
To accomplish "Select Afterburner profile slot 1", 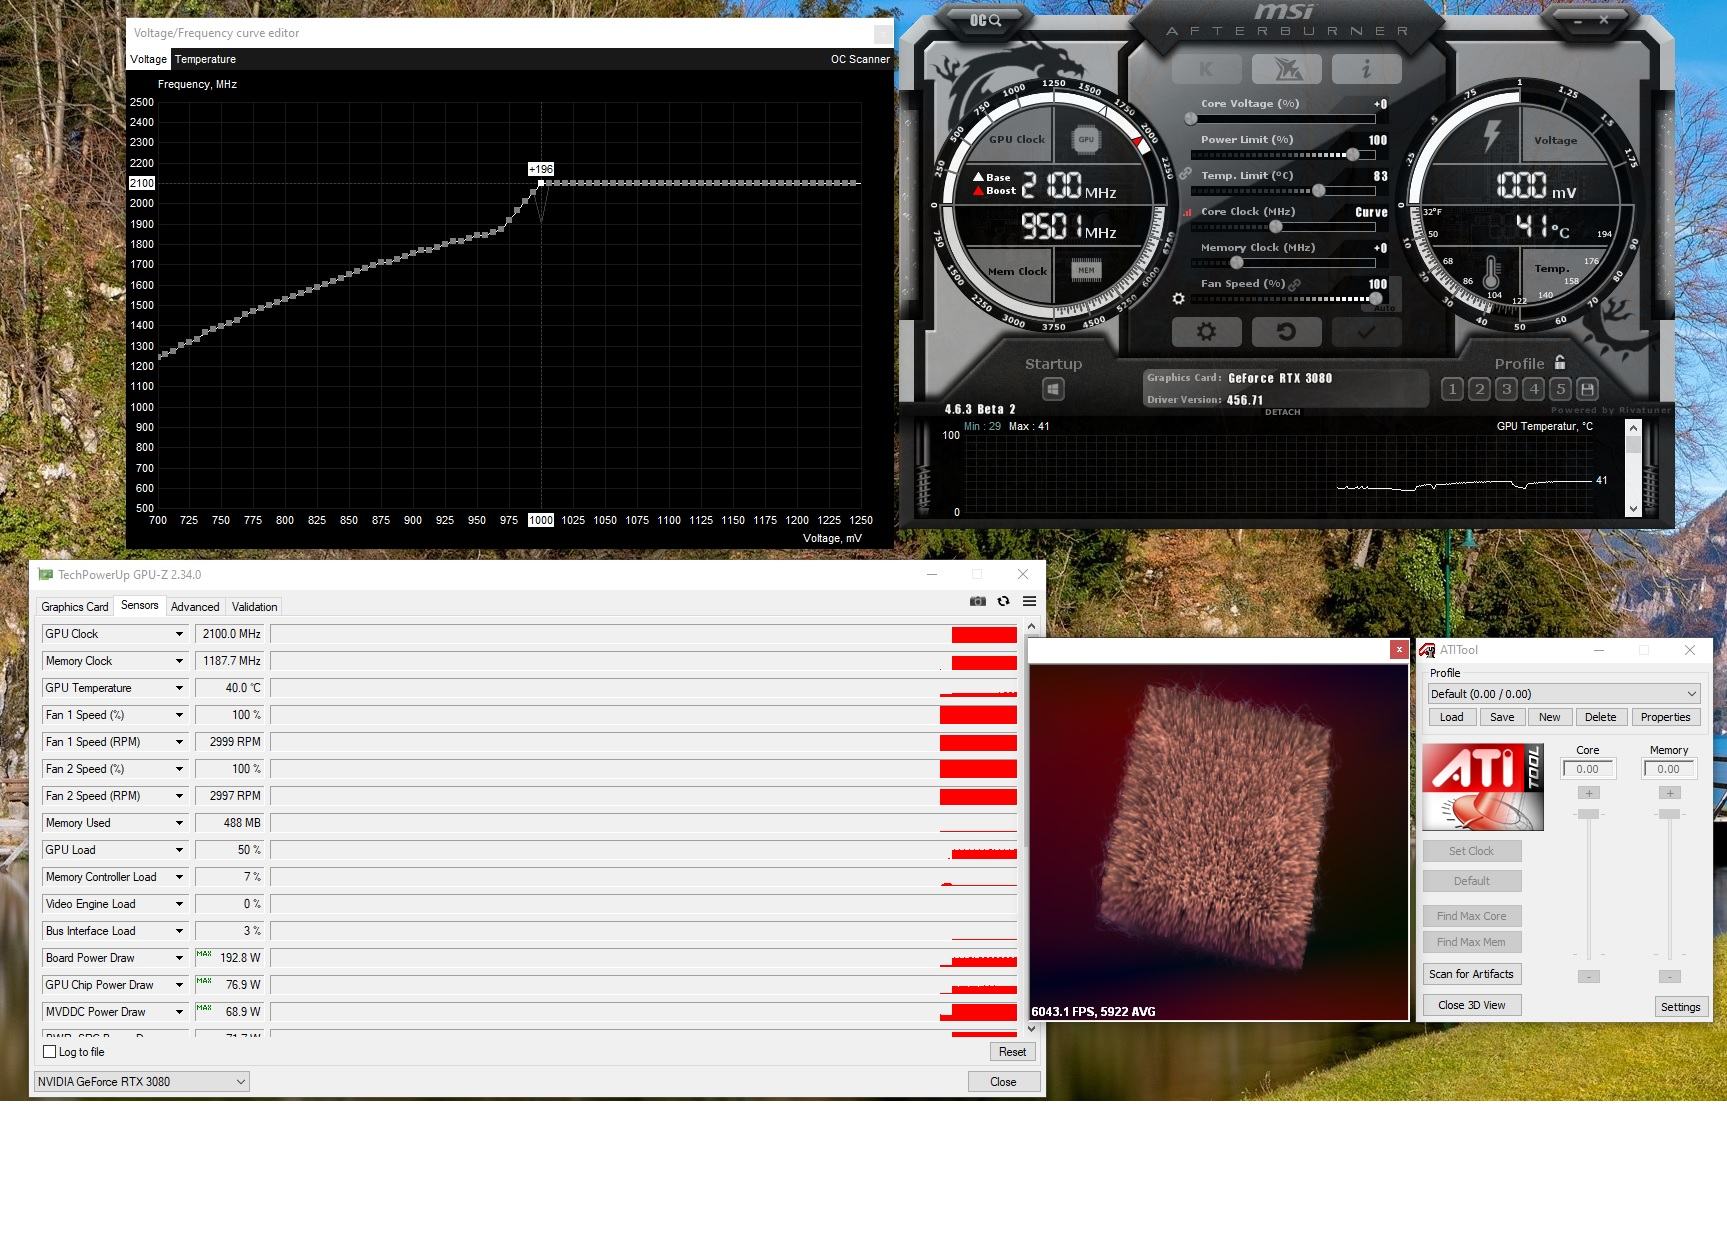I will (1452, 389).
